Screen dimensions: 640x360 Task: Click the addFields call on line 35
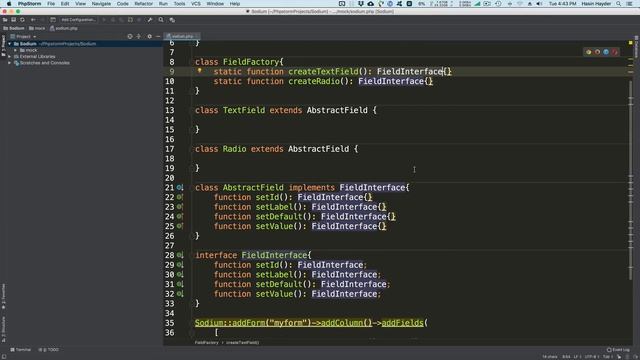(402, 323)
